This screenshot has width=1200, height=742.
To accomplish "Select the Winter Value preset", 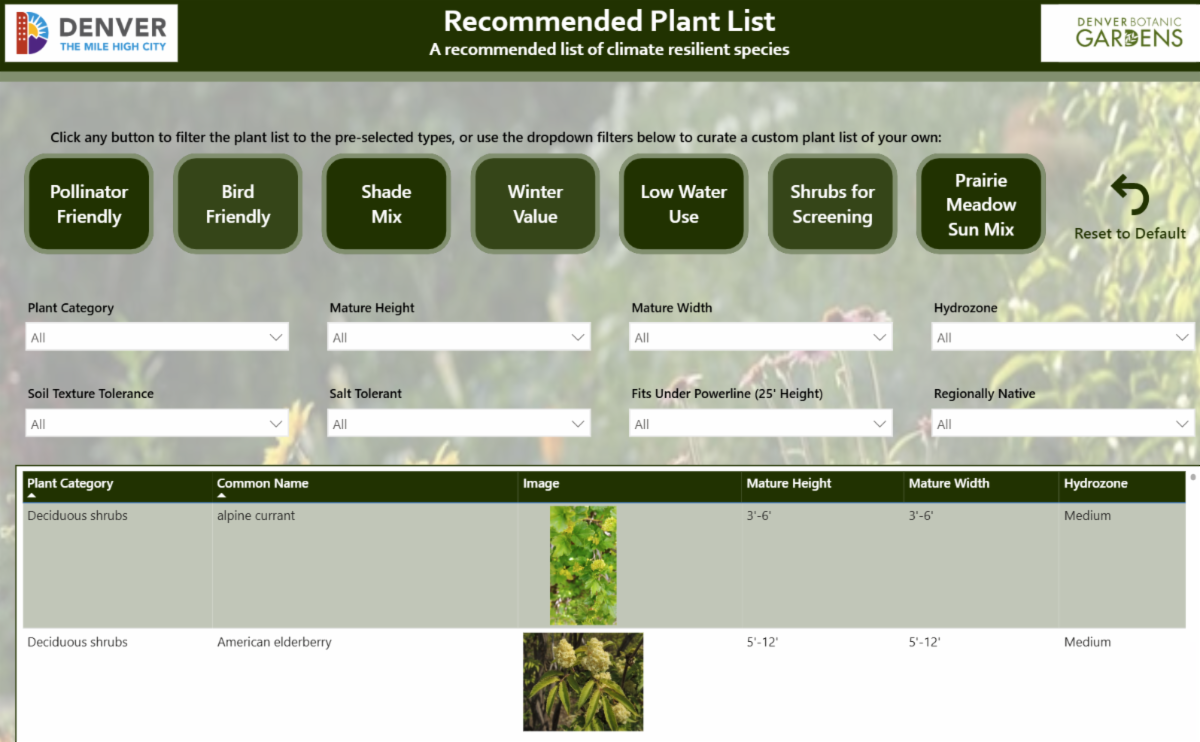I will pyautogui.click(x=535, y=204).
